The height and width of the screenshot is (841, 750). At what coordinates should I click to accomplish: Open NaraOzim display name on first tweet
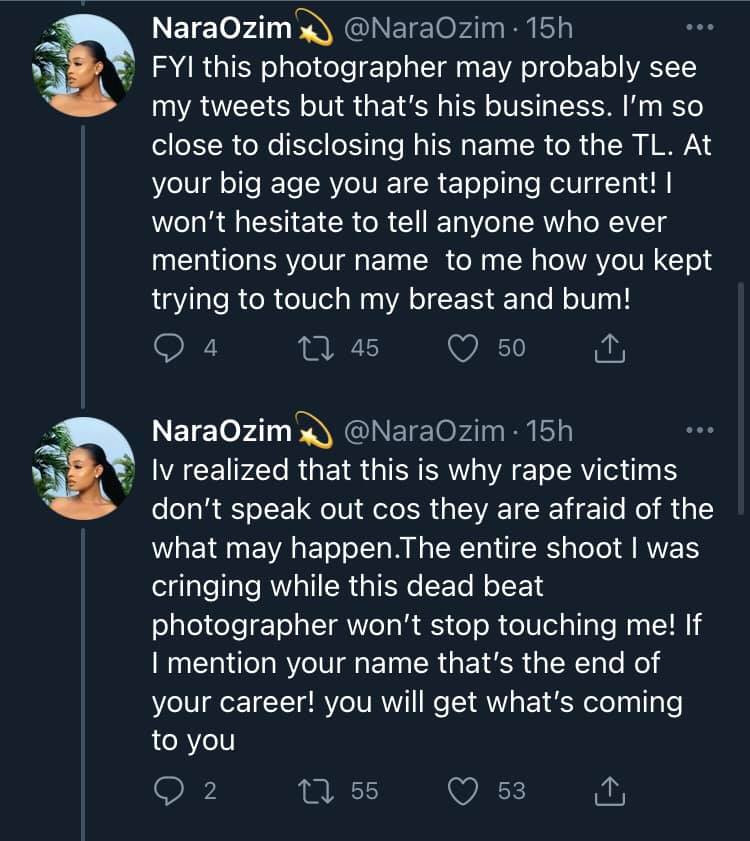(221, 30)
